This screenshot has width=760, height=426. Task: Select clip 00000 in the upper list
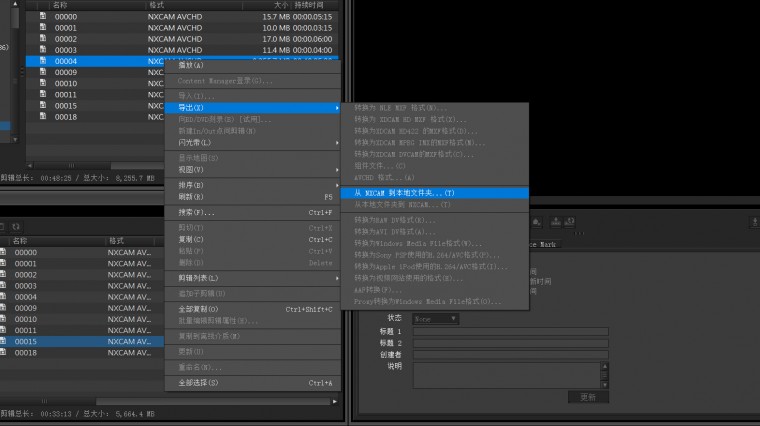click(x=182, y=16)
